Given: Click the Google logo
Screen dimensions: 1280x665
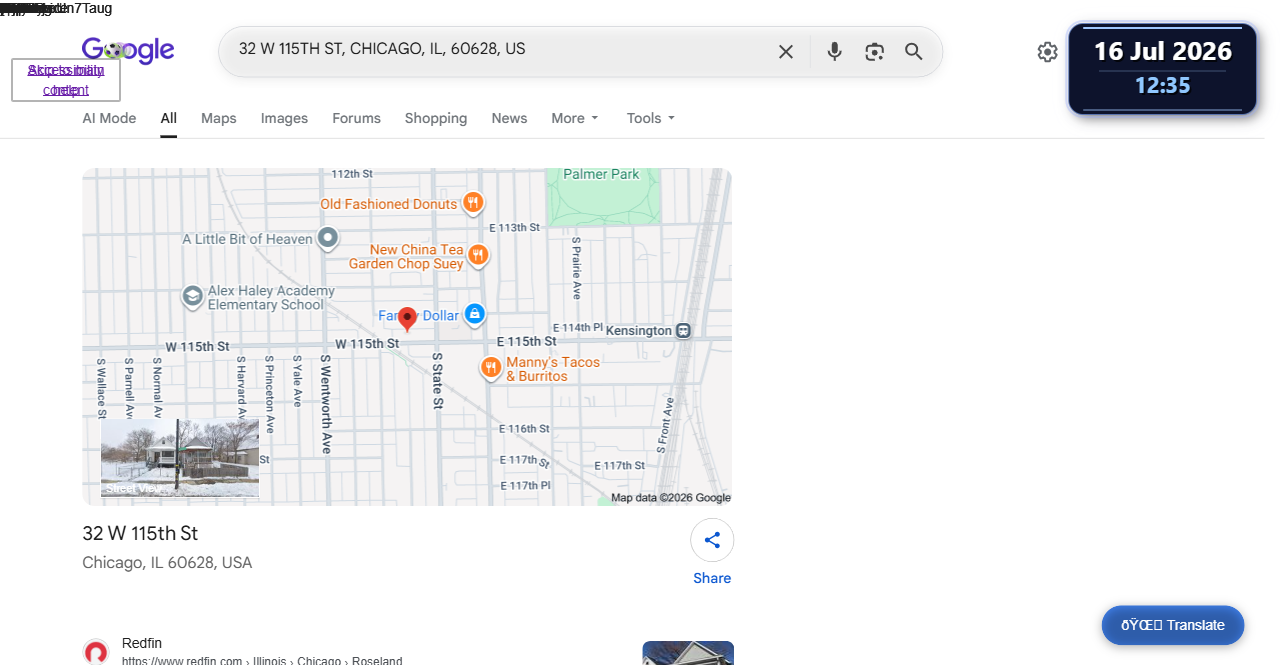Looking at the screenshot, I should (128, 50).
